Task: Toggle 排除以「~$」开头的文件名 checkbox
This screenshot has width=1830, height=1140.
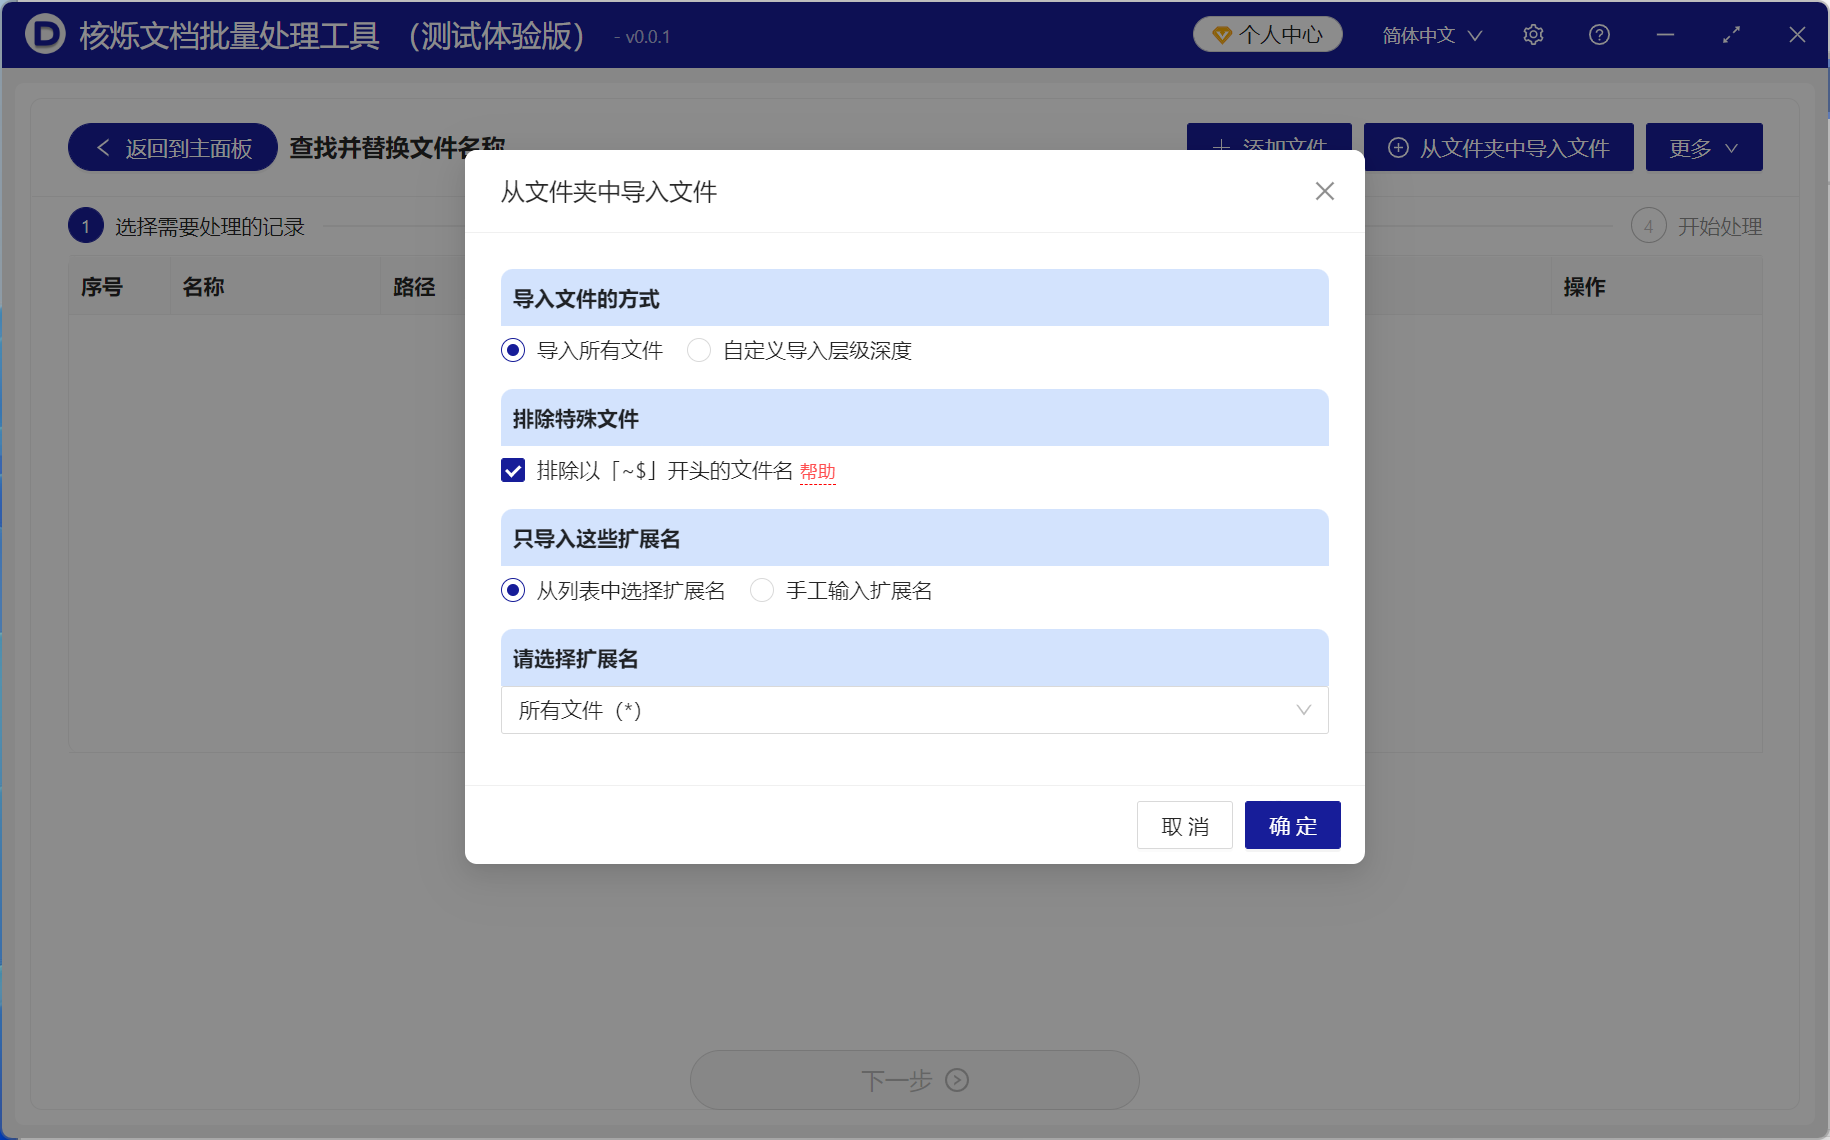Action: pyautogui.click(x=513, y=470)
